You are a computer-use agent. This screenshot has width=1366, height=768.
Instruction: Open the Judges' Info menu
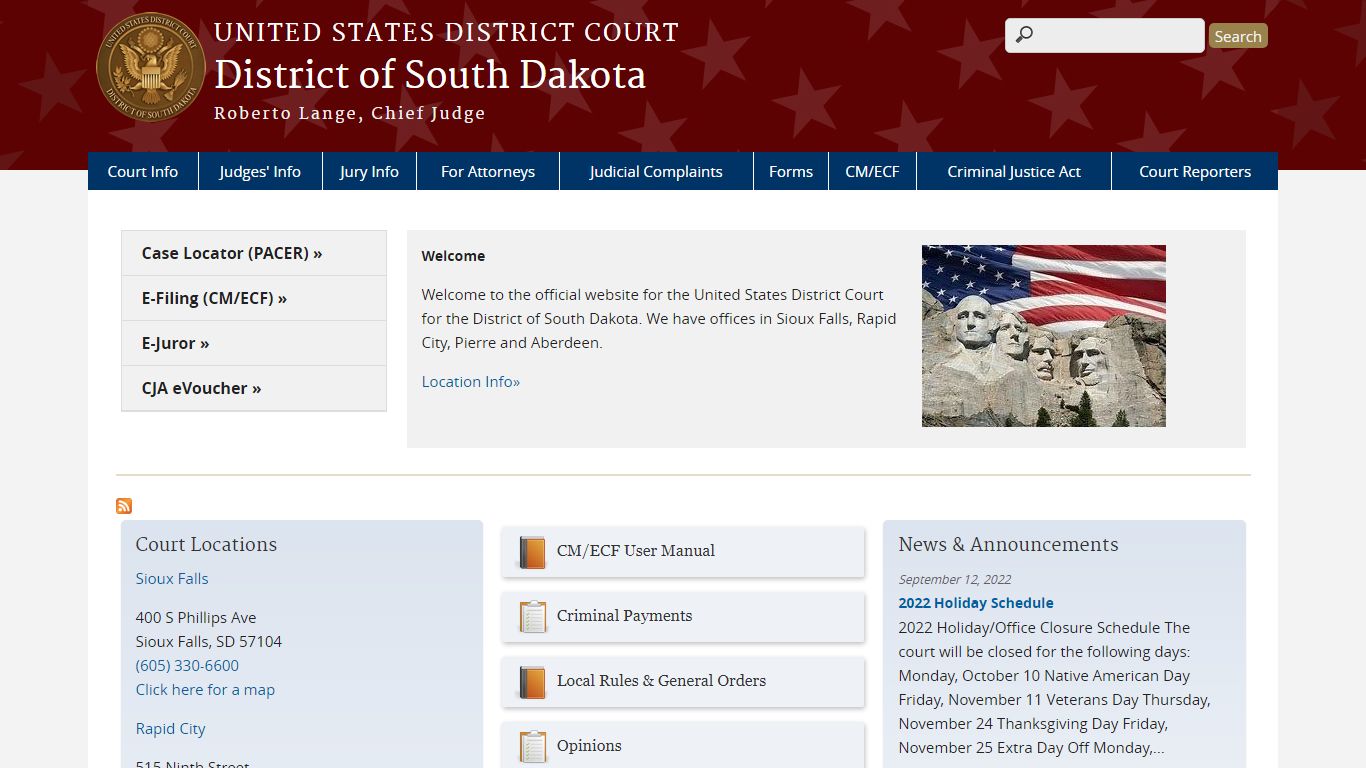click(260, 171)
